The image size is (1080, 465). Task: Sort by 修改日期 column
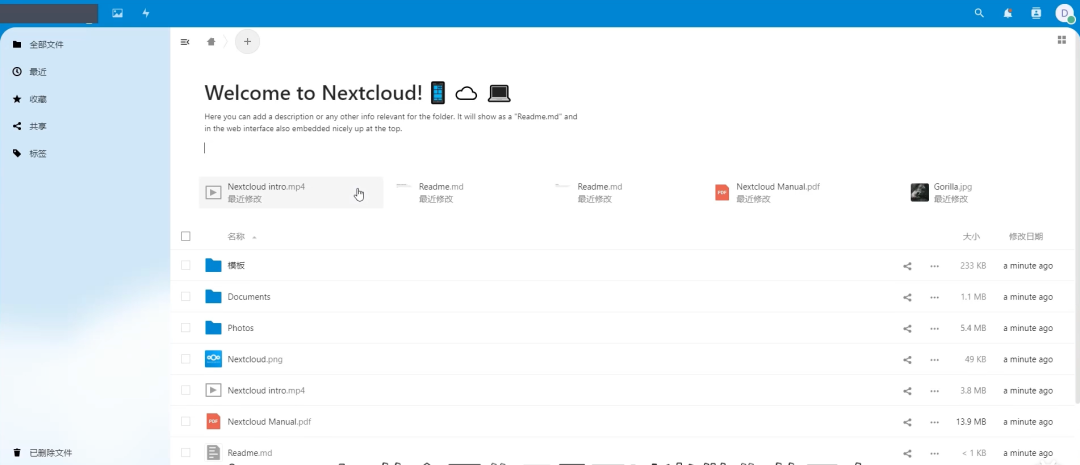click(1026, 236)
